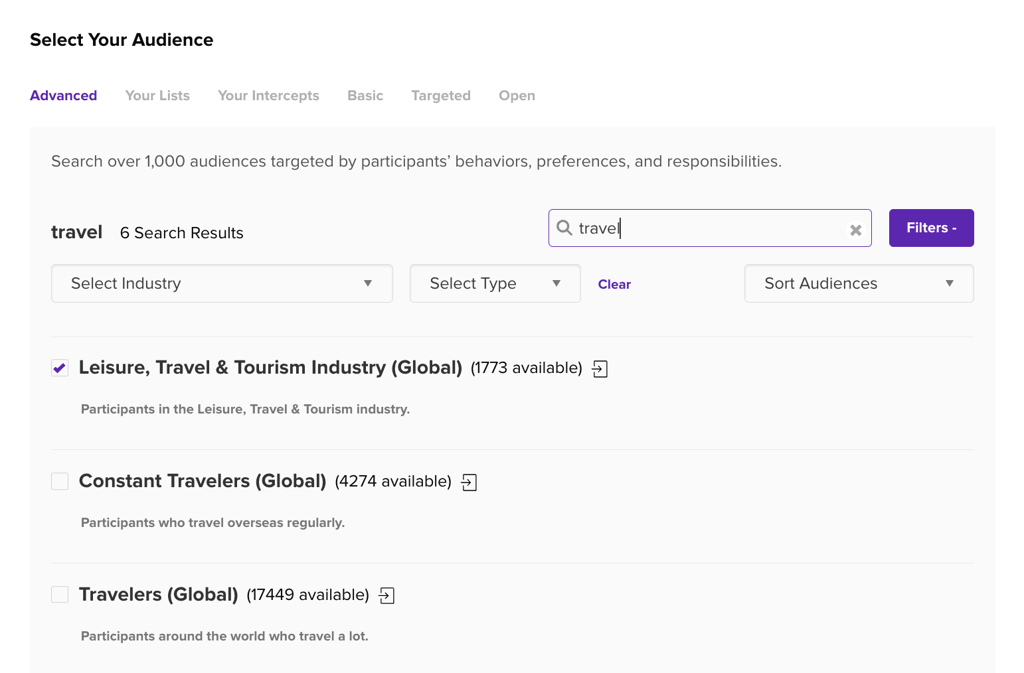This screenshot has width=1024, height=673.
Task: Expand the Select Industry dropdown
Action: [221, 284]
